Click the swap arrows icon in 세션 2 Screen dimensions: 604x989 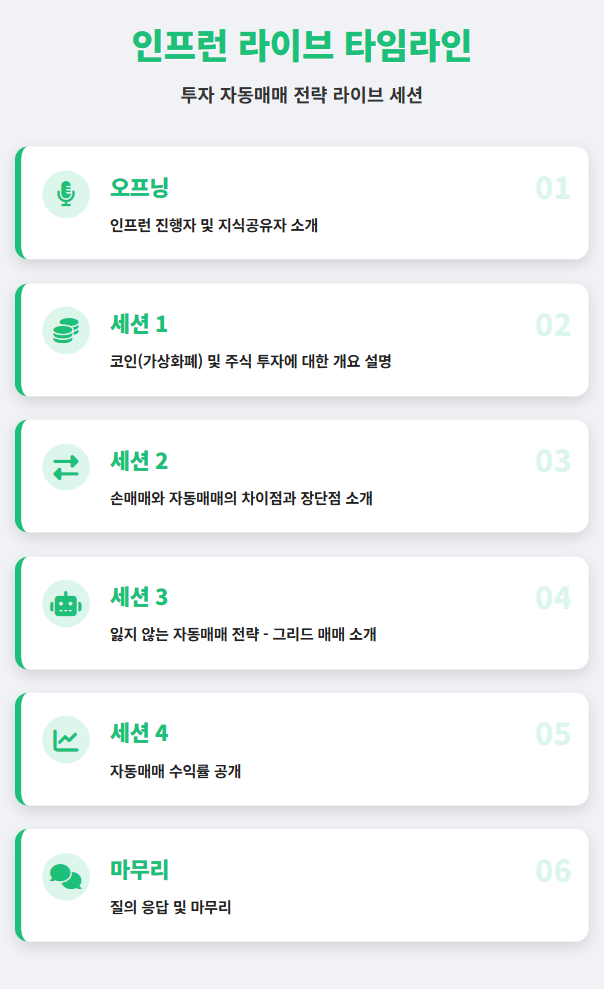(66, 467)
